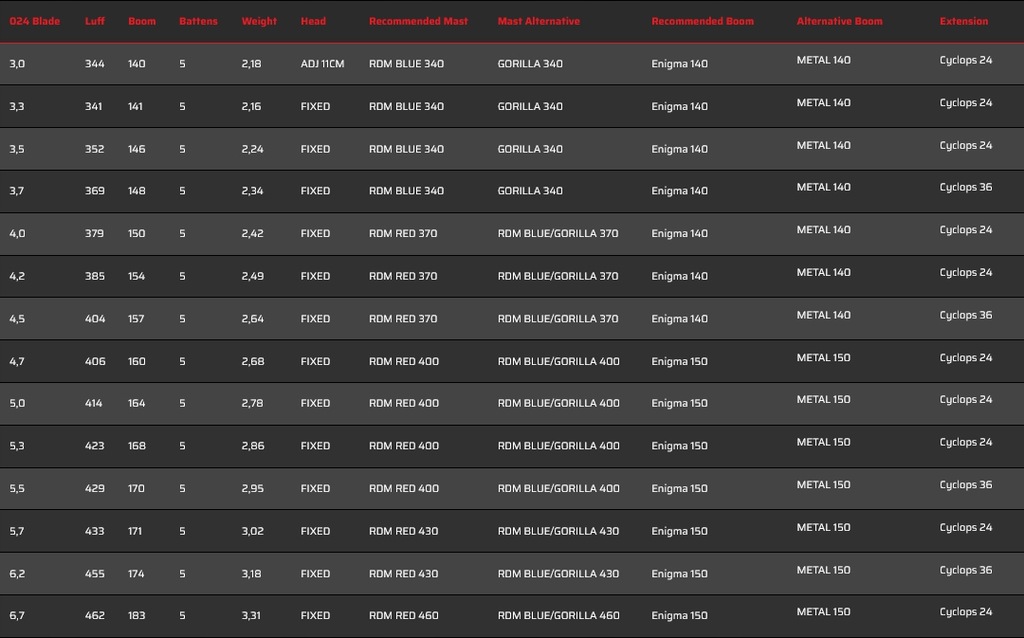Click the Weight column header
The width and height of the screenshot is (1024, 638).
tap(259, 21)
